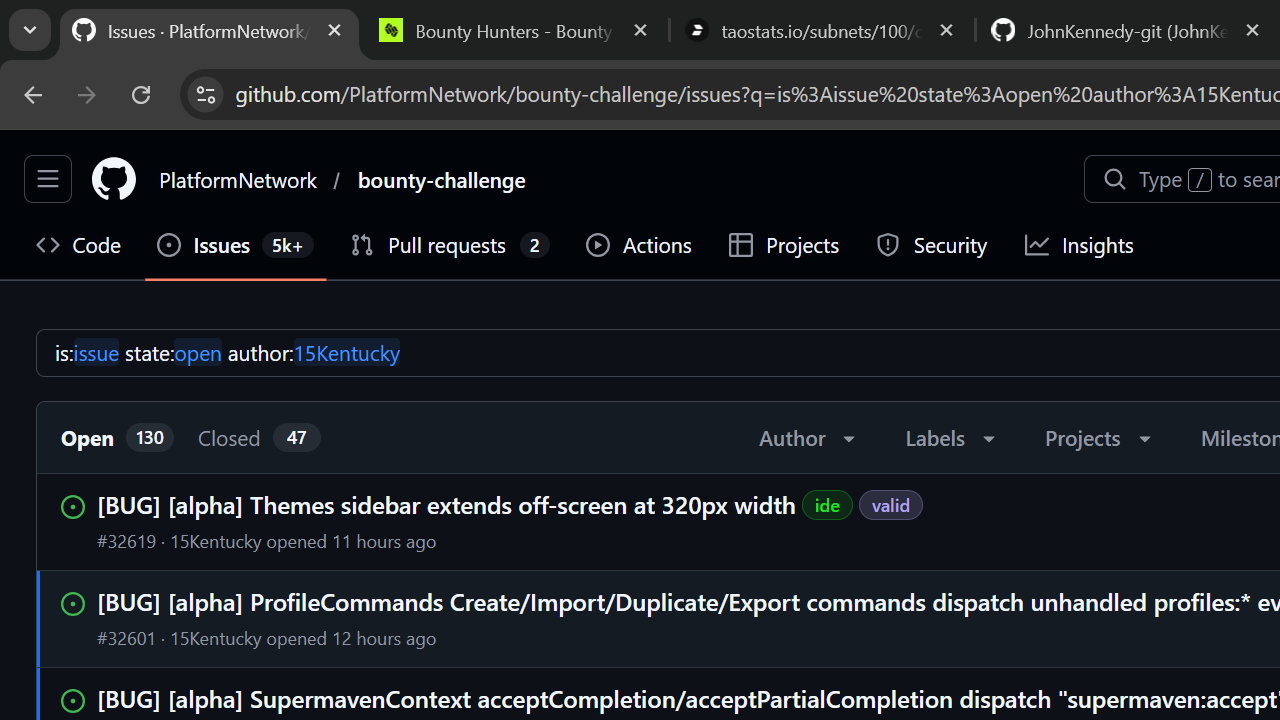Expand the Projects filter dropdown
This screenshot has height=720, width=1280.
pos(1099,438)
